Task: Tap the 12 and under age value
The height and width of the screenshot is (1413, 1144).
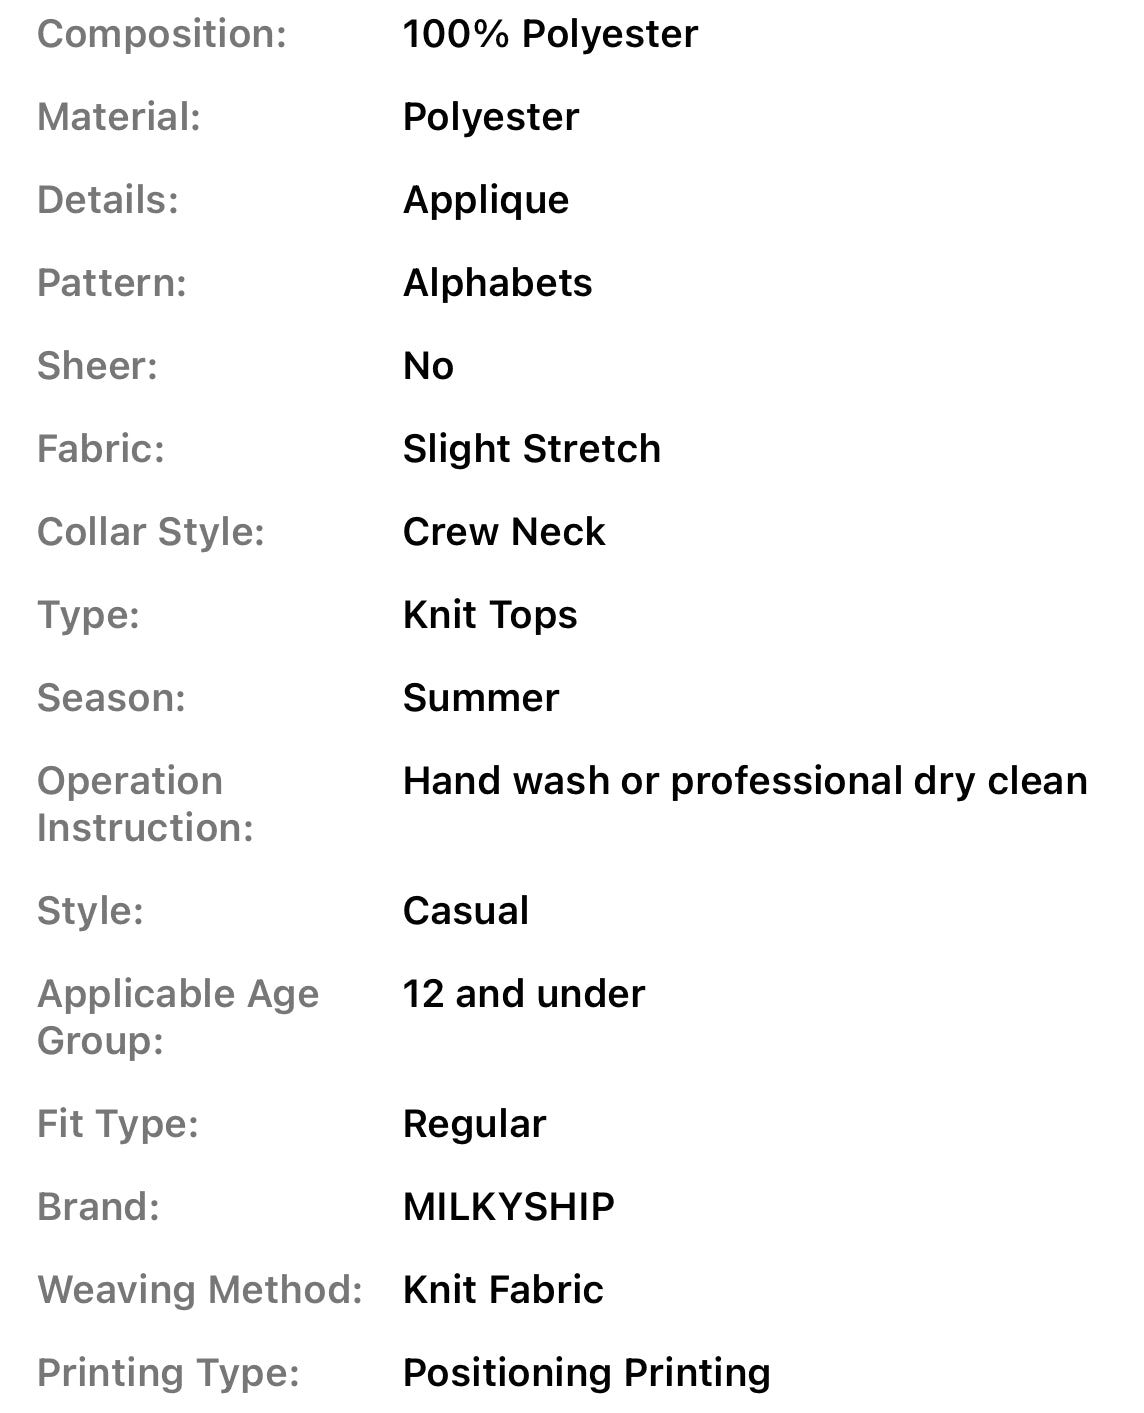Action: (524, 994)
